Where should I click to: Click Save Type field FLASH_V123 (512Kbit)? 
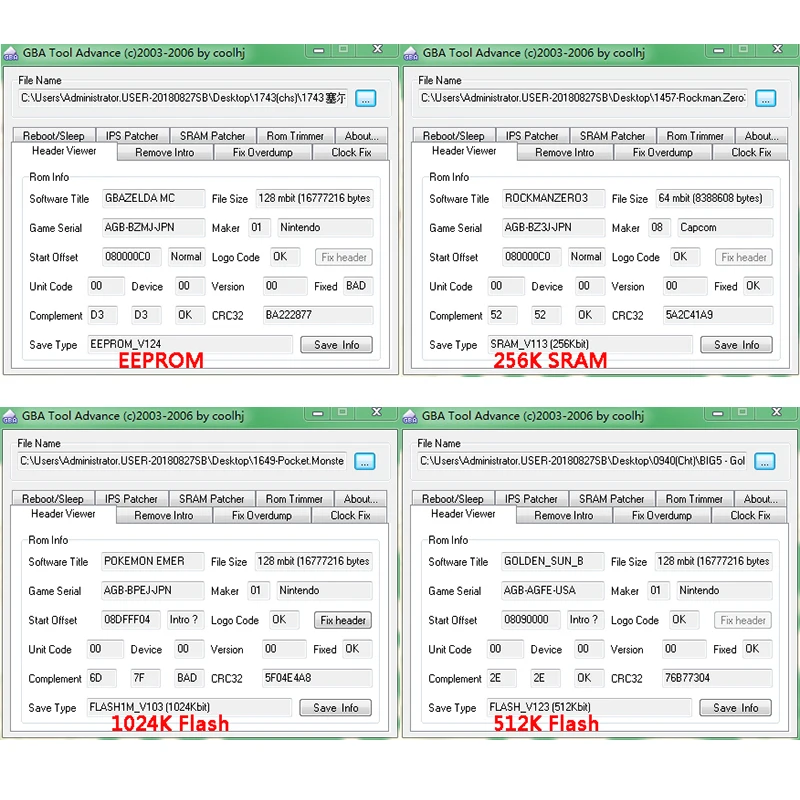click(589, 707)
